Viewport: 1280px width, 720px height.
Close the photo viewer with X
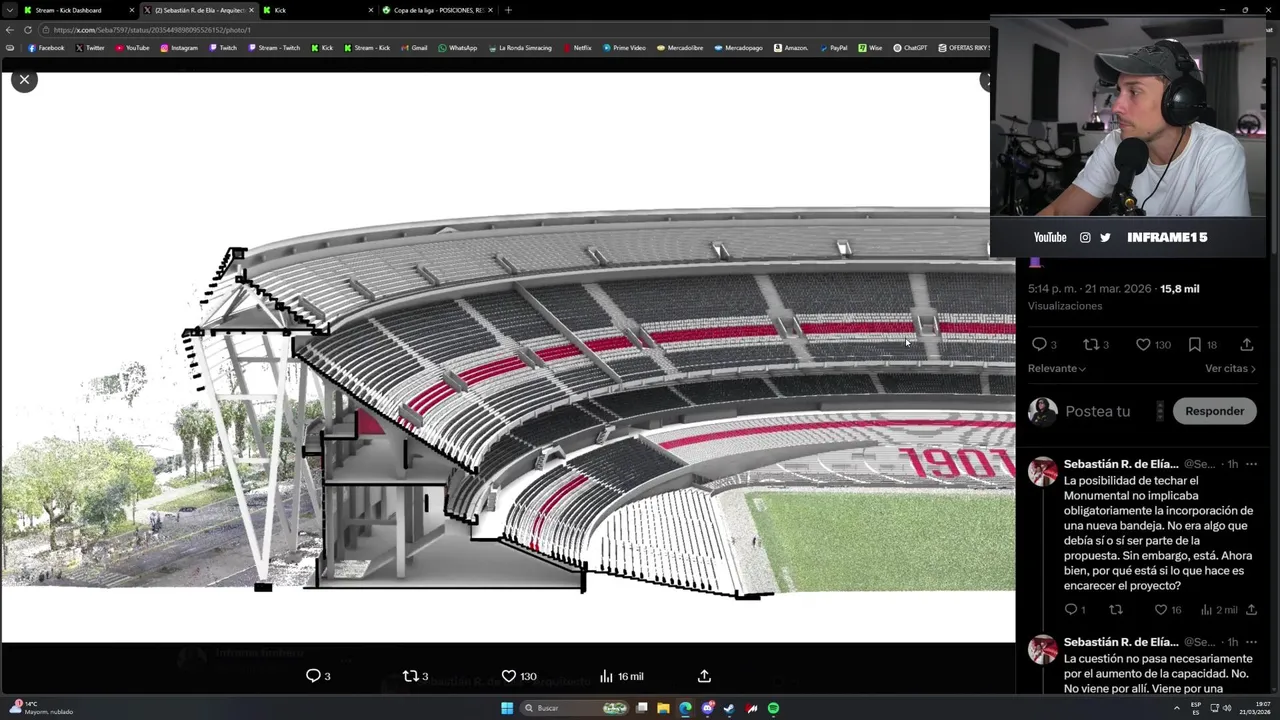pyautogui.click(x=24, y=80)
